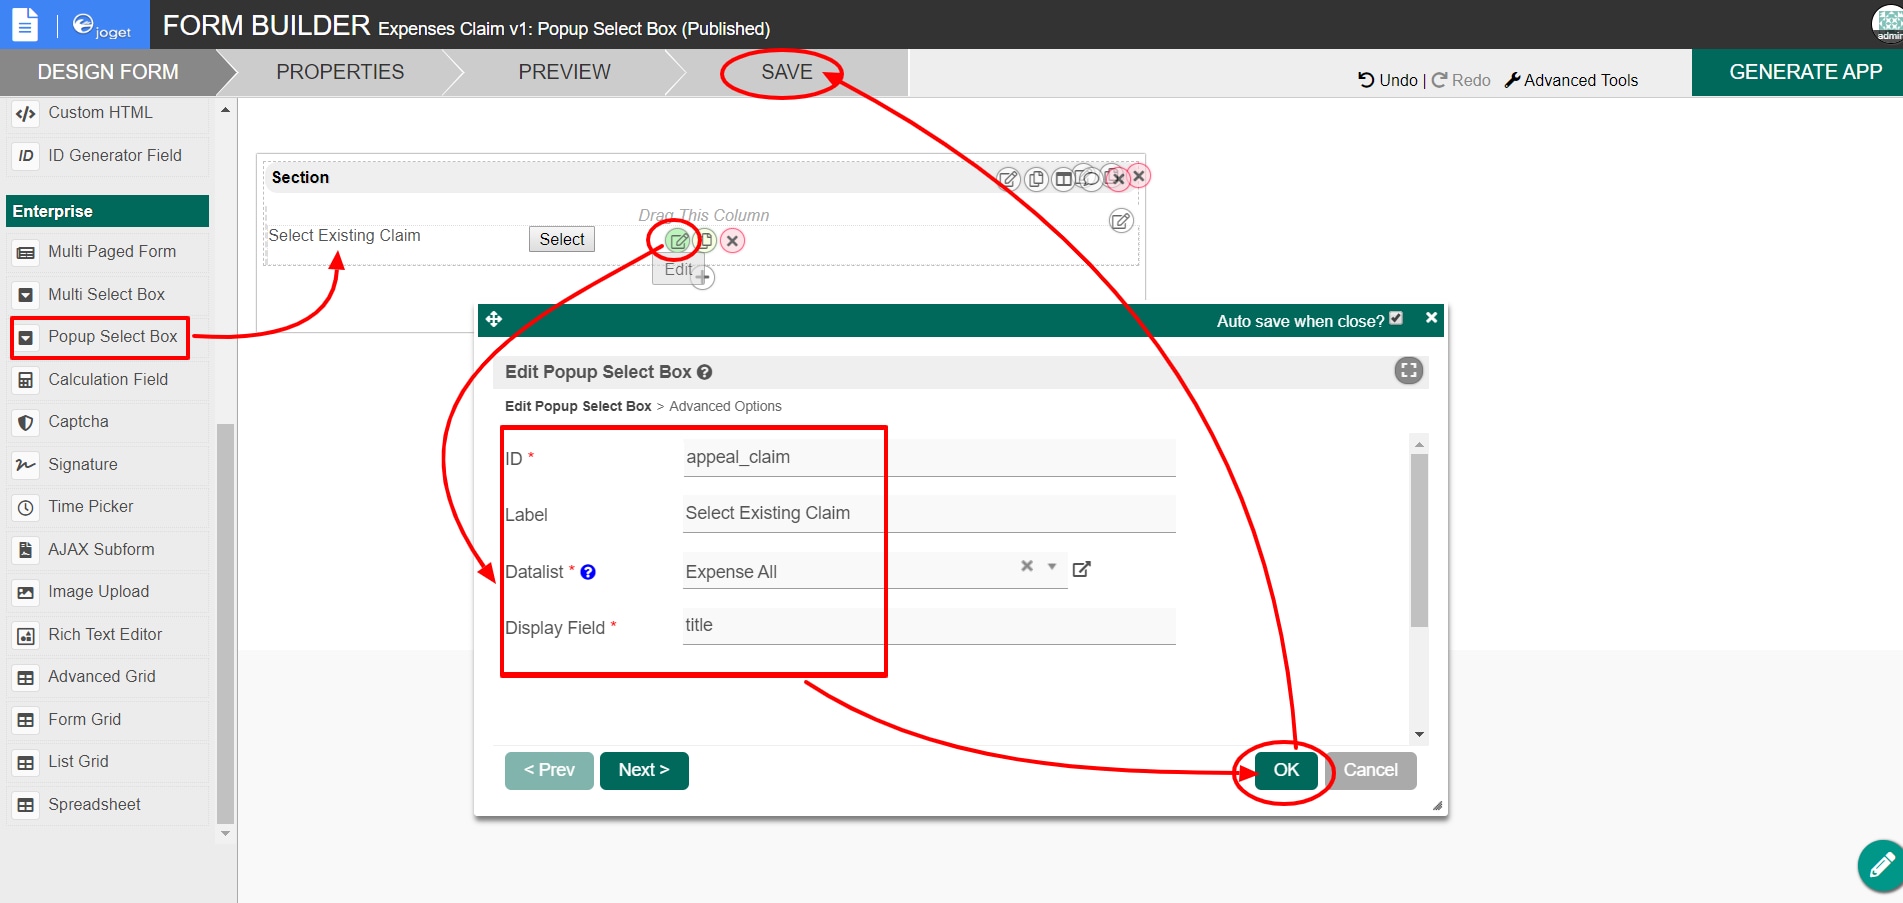Open the Datalist external link icon
The width and height of the screenshot is (1903, 903).
point(1081,569)
